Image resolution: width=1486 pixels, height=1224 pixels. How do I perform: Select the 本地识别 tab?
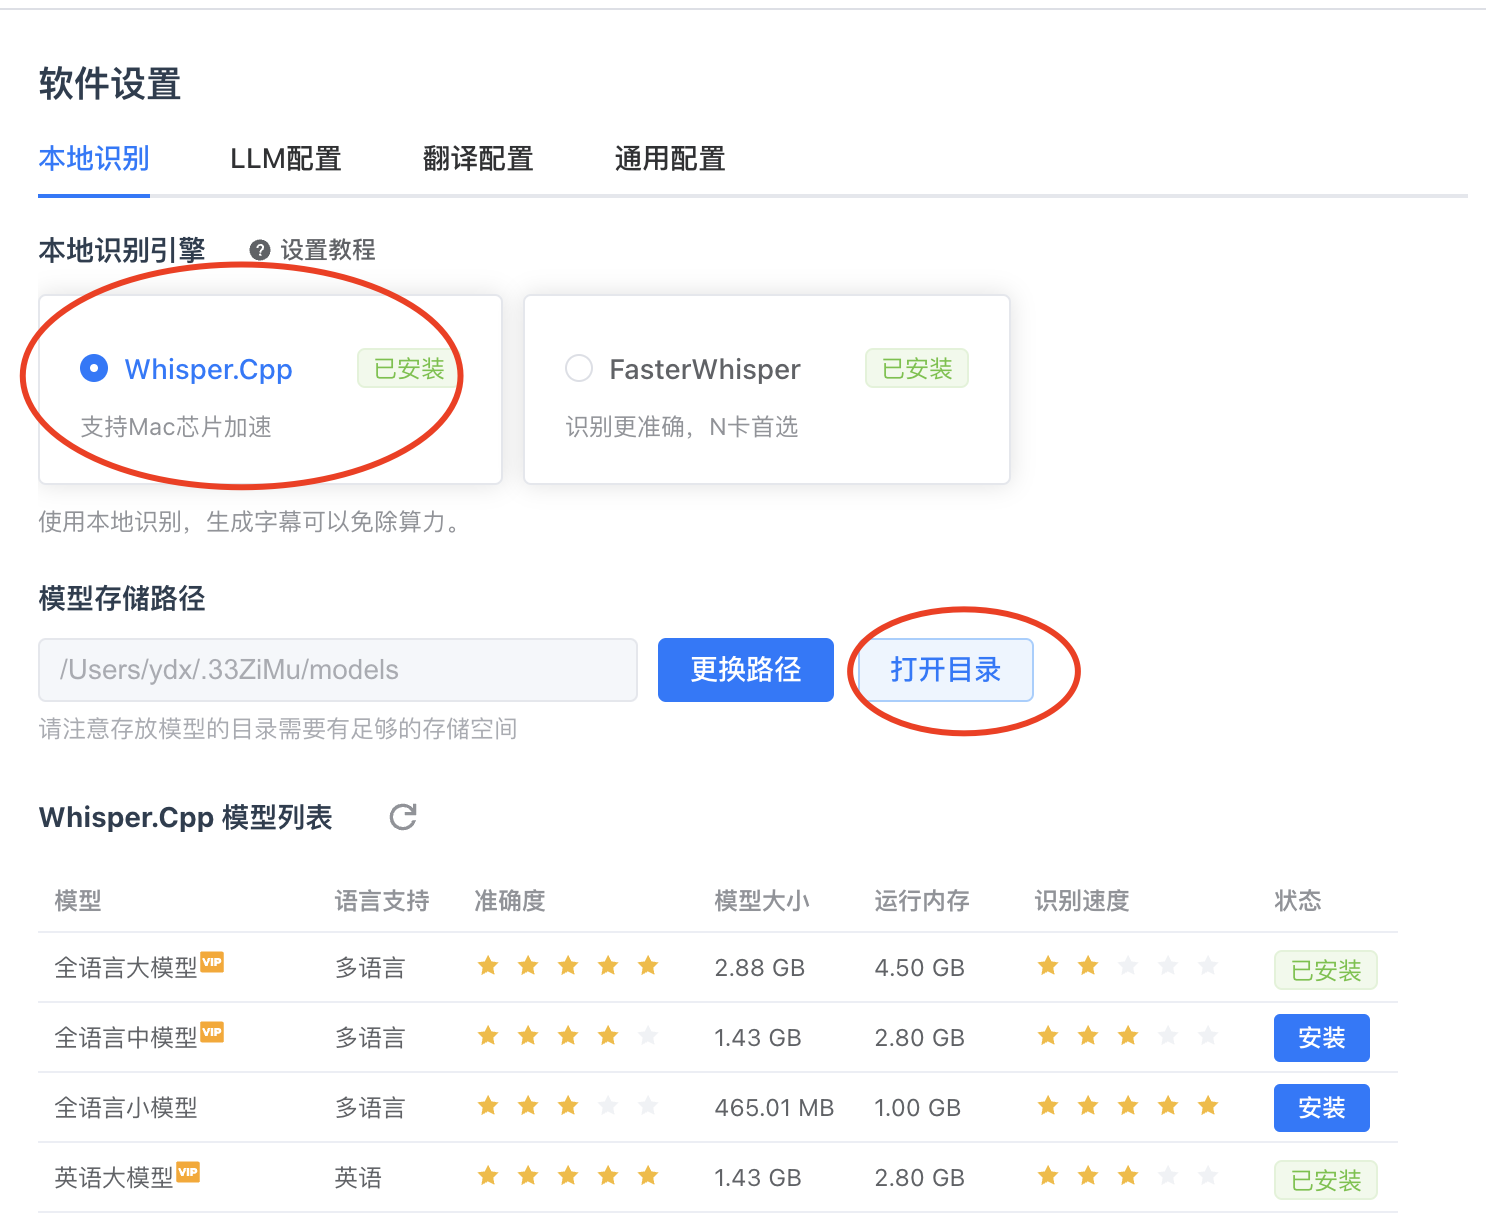coord(94,159)
